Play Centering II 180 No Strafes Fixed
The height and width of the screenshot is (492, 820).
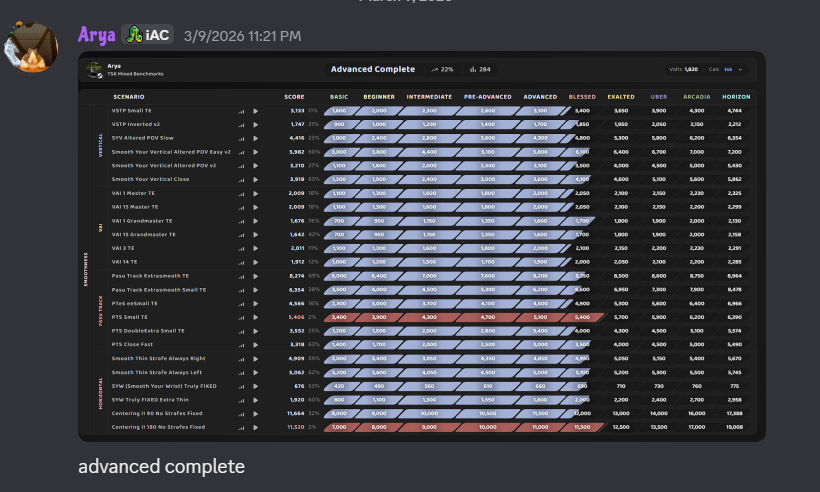[x=256, y=427]
